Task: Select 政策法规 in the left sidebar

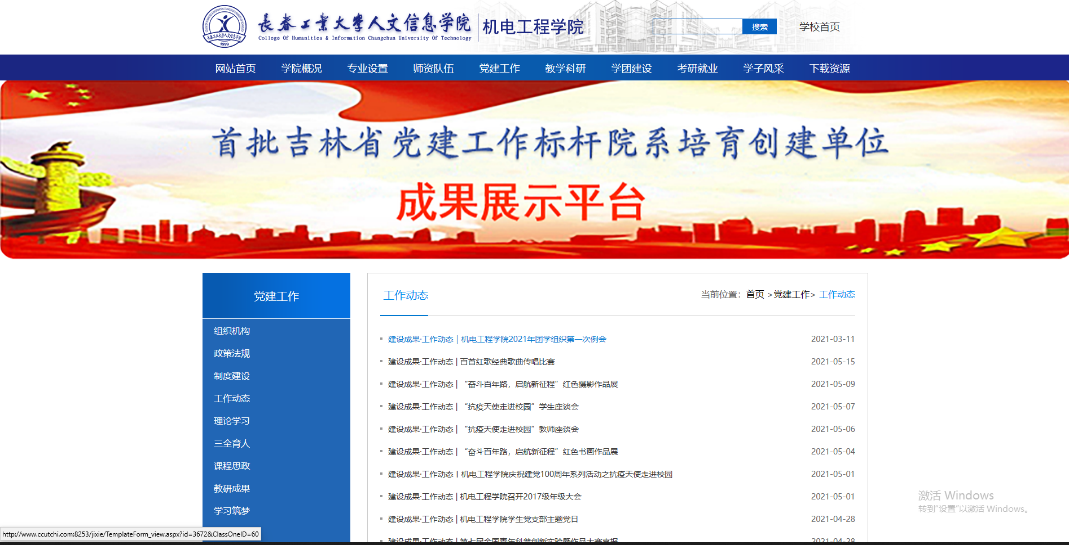Action: [232, 354]
